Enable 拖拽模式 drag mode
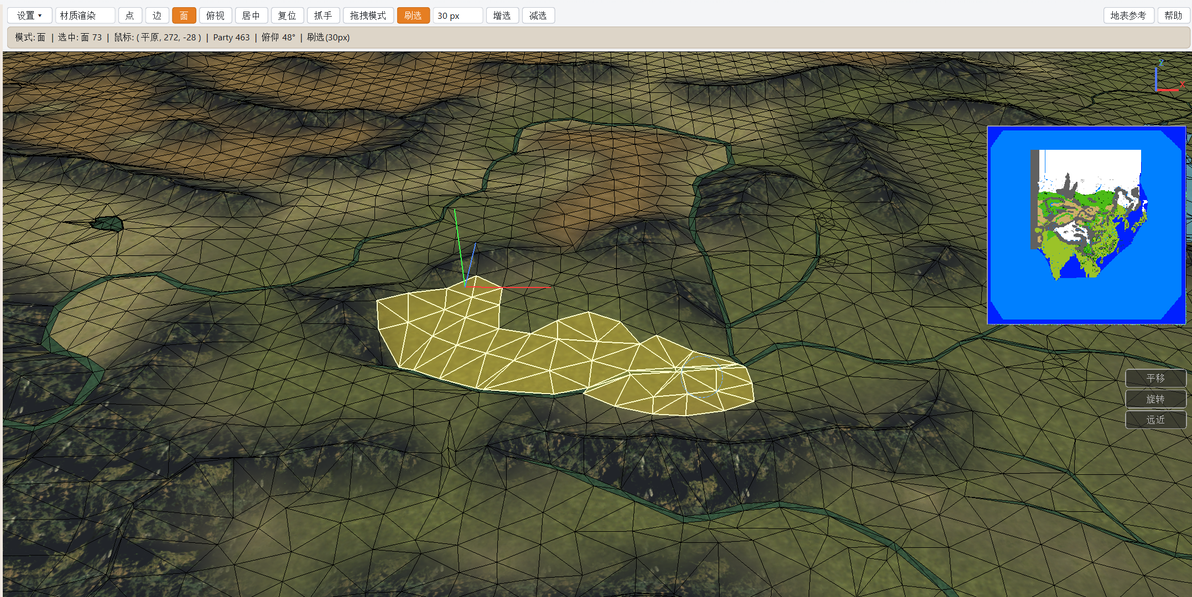This screenshot has height=597, width=1192. coord(368,15)
